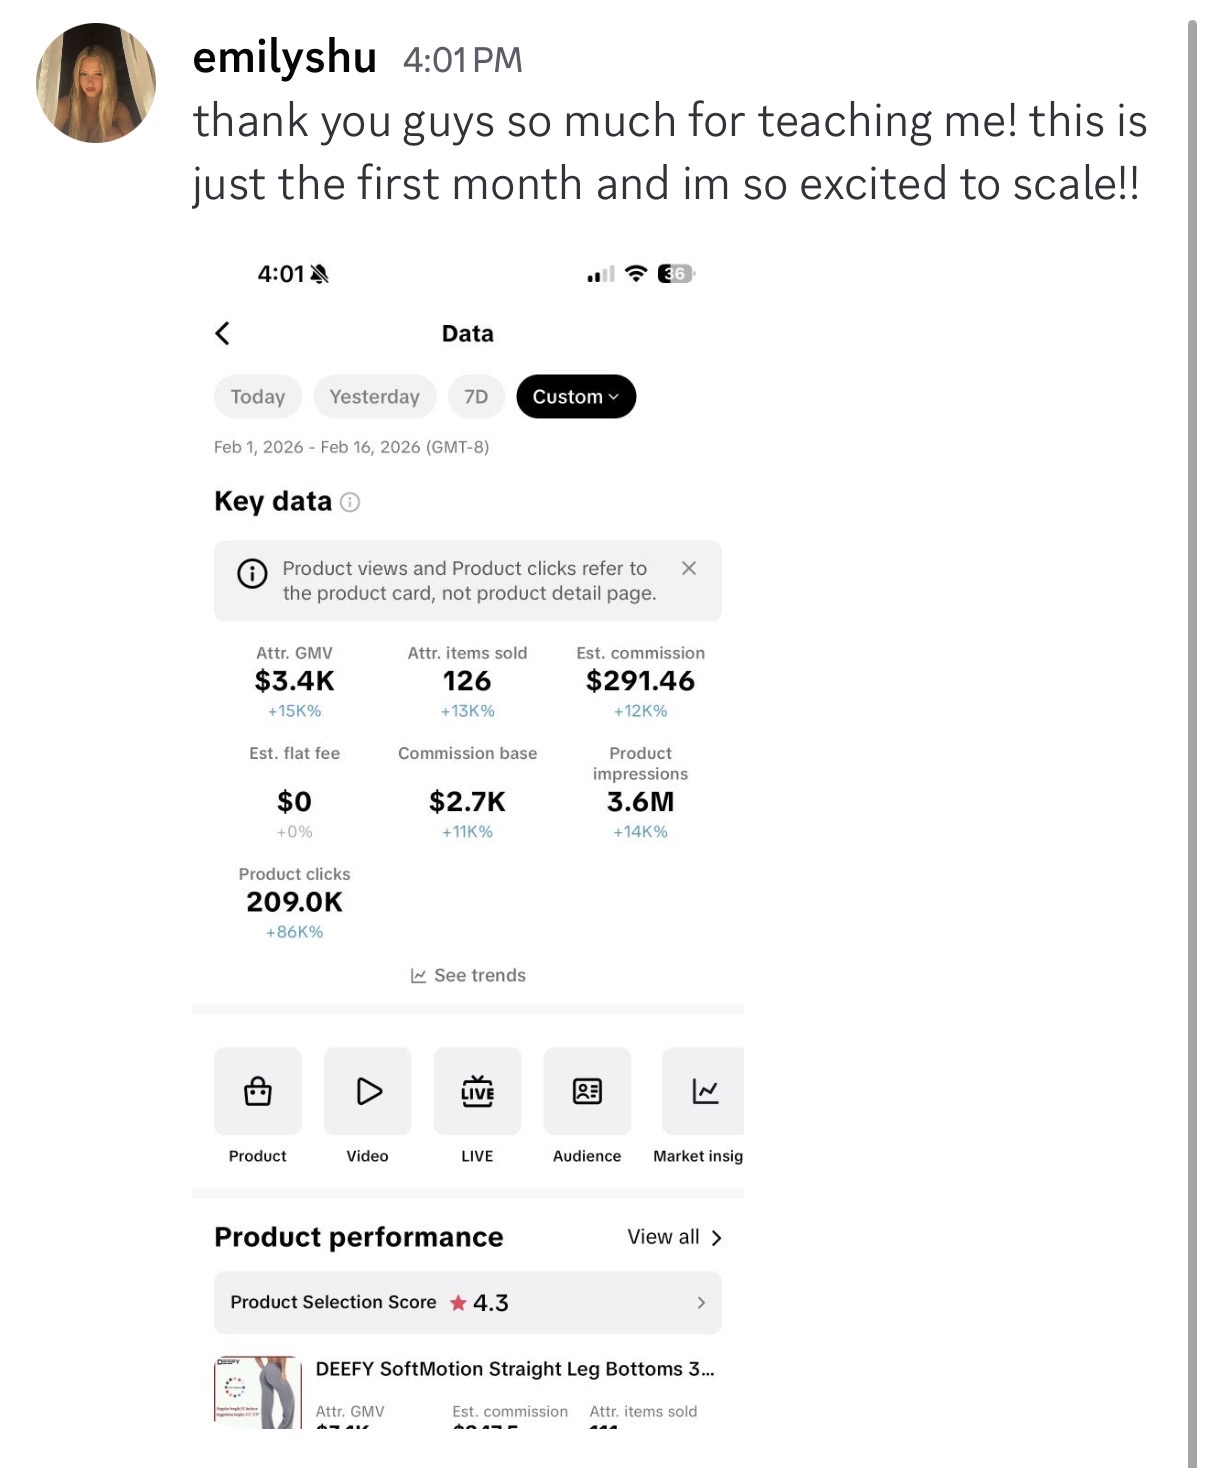Click the emilyshu username
Image resolution: width=1206 pixels, height=1468 pixels.
(284, 57)
